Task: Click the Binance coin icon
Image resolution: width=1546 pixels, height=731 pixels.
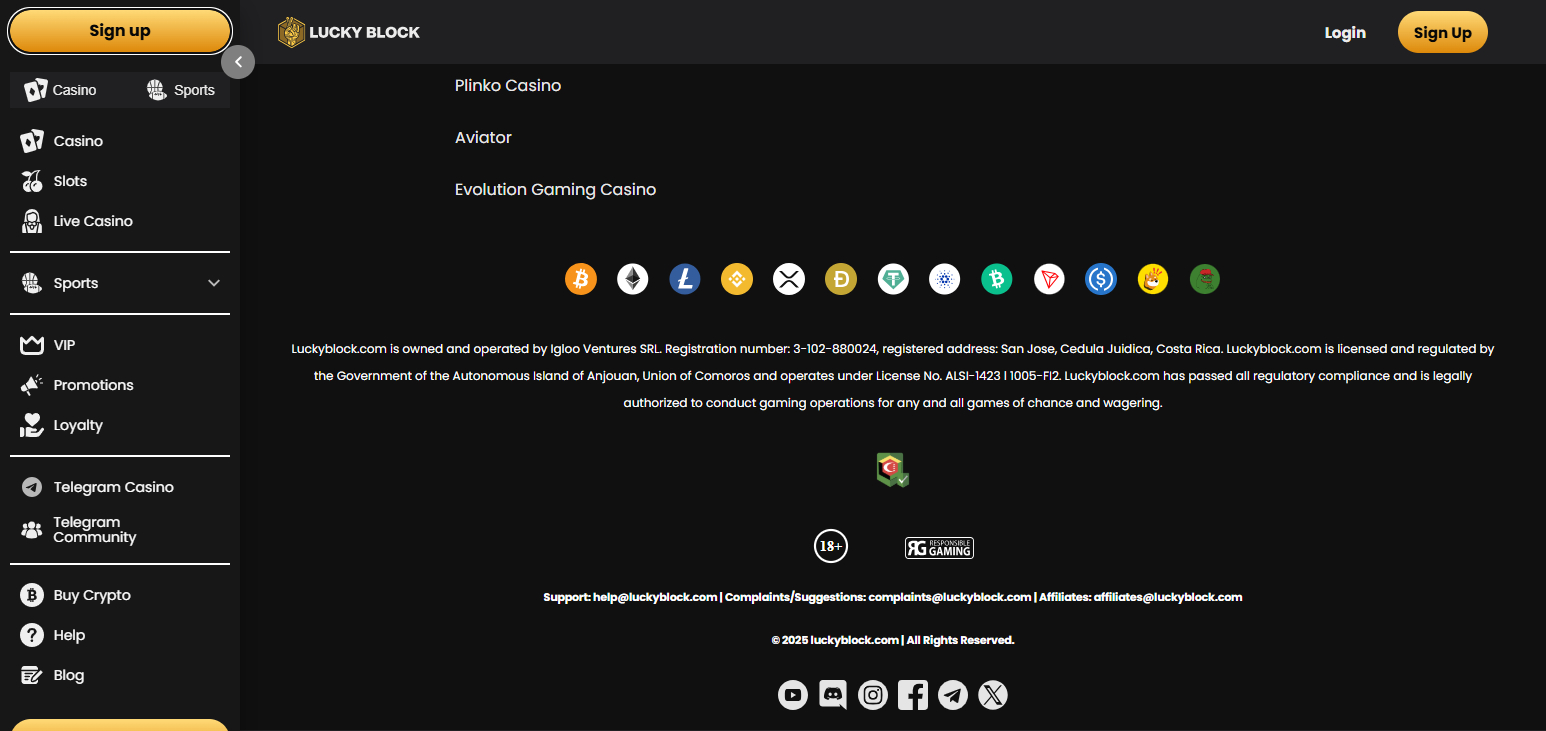Action: [737, 279]
